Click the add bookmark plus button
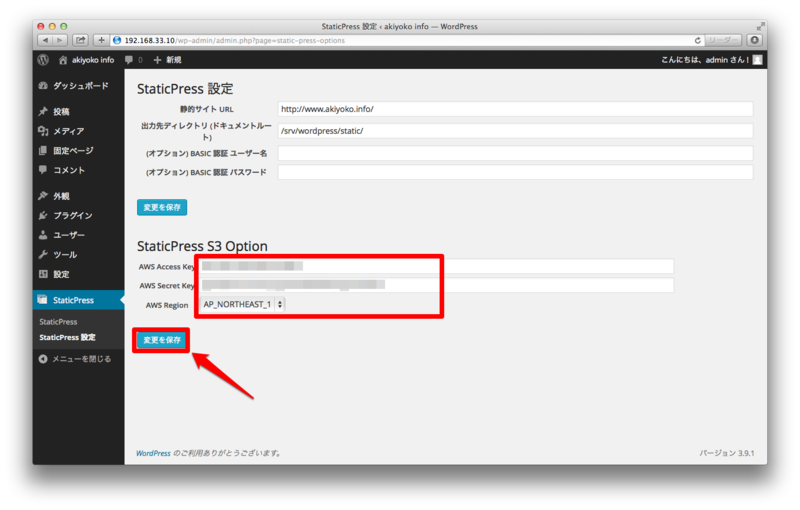This screenshot has height=510, width=800. pyautogui.click(x=101, y=40)
